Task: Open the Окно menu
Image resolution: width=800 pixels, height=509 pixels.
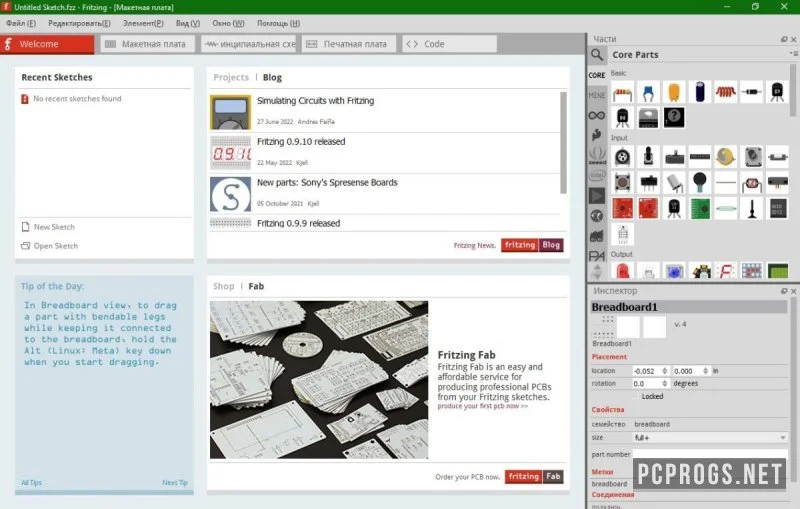Action: 228,23
